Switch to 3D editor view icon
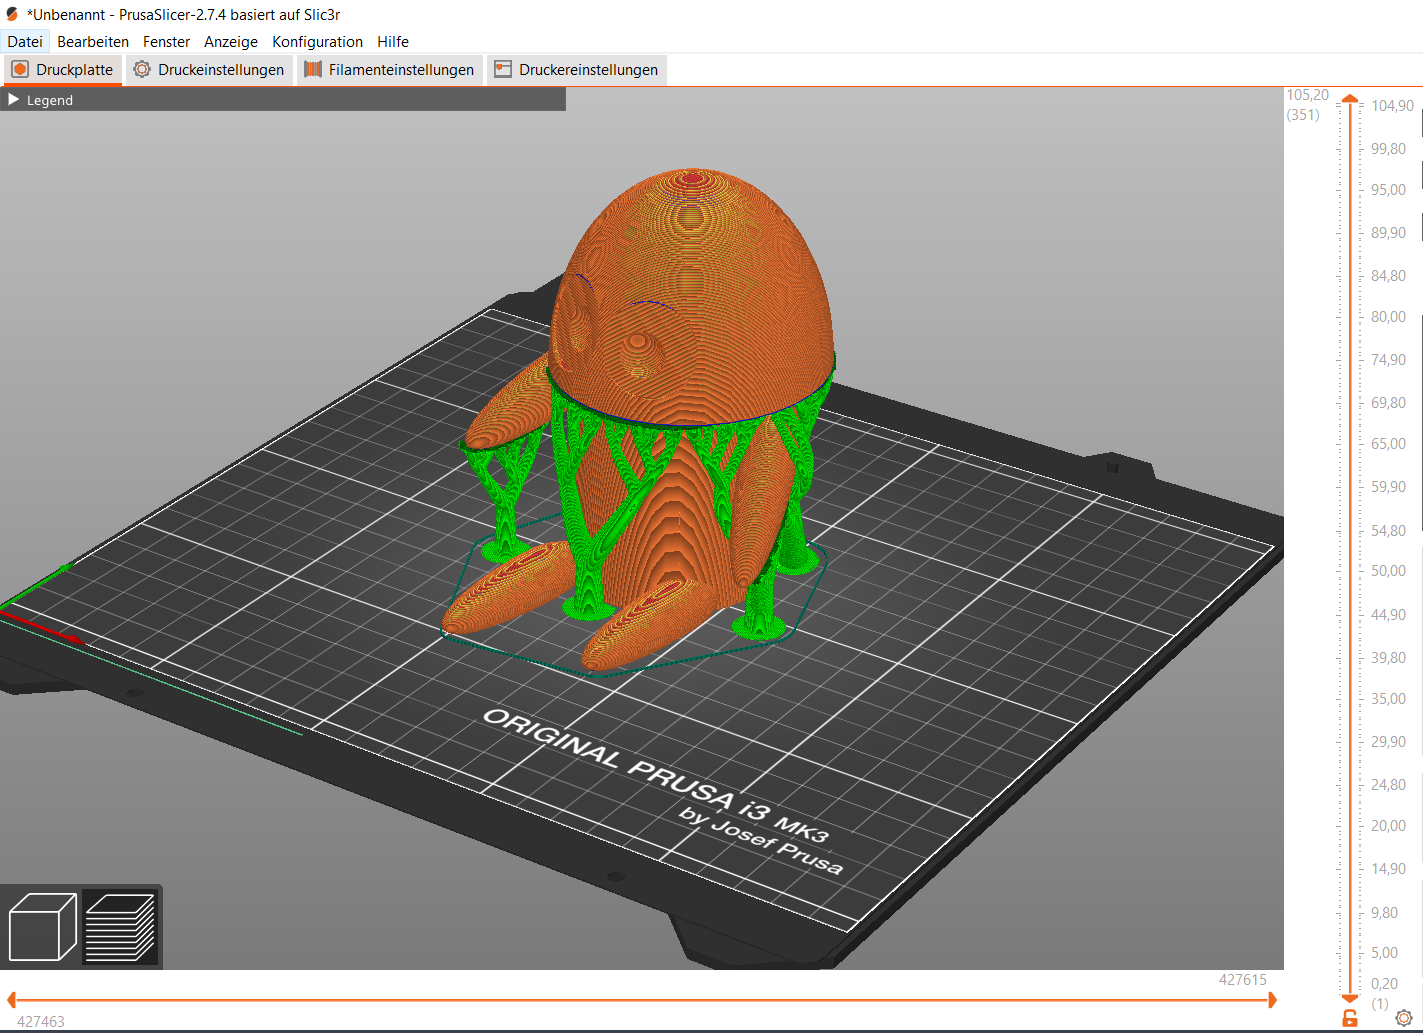1423x1033 pixels. pyautogui.click(x=41, y=927)
